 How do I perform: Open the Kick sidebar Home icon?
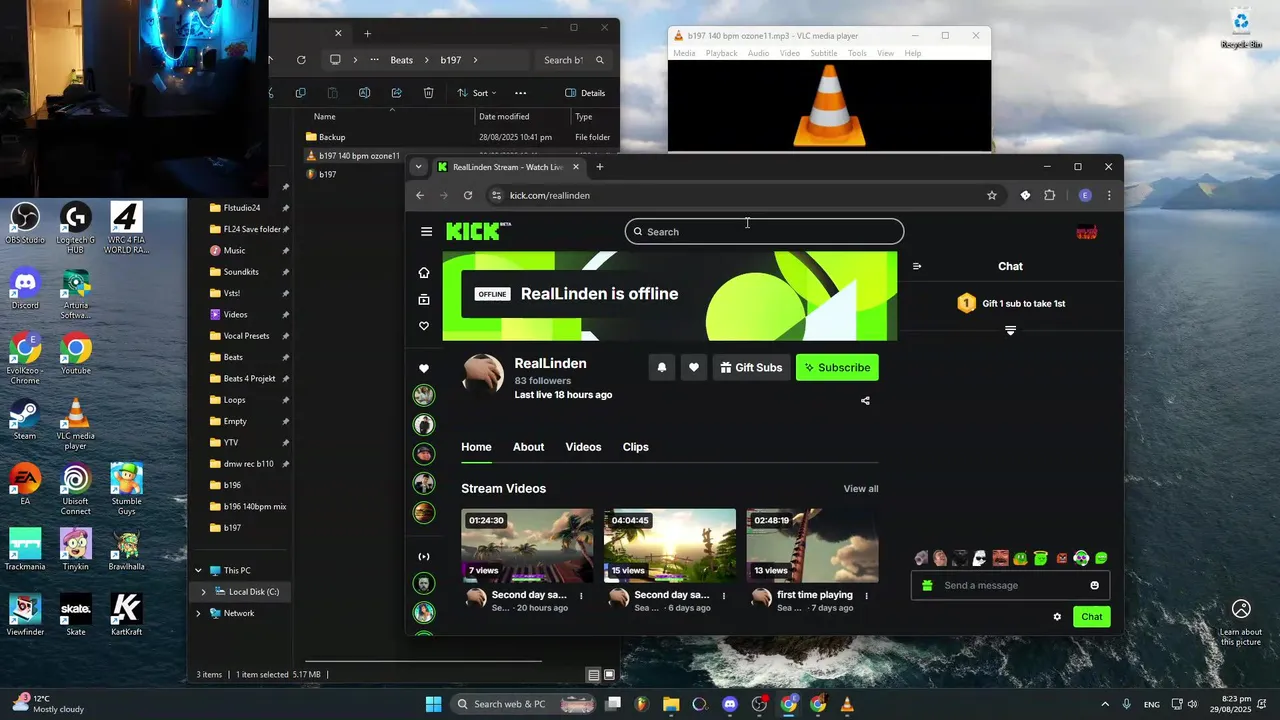(x=424, y=273)
